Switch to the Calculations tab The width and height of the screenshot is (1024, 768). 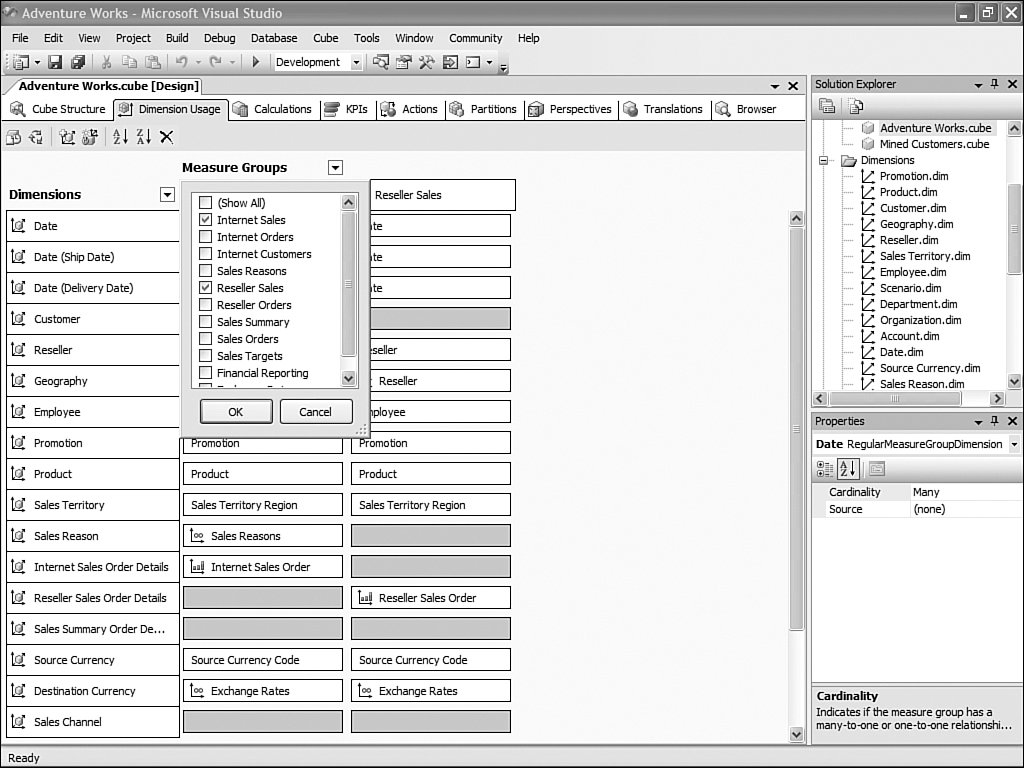tap(272, 109)
